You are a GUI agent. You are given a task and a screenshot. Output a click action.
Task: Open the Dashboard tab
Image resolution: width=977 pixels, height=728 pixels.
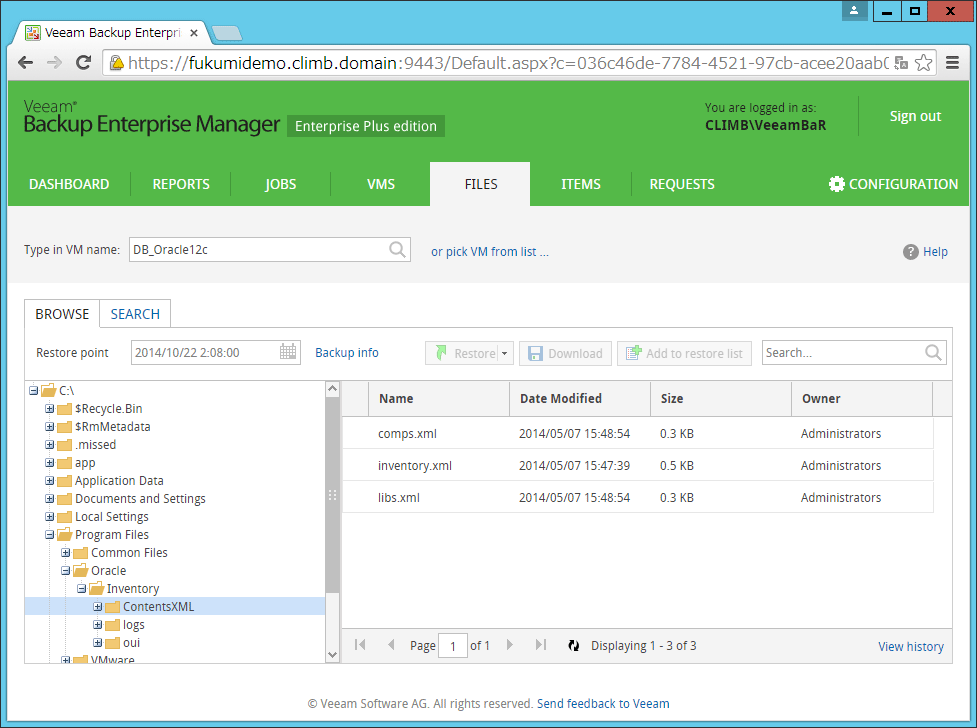pyautogui.click(x=69, y=184)
